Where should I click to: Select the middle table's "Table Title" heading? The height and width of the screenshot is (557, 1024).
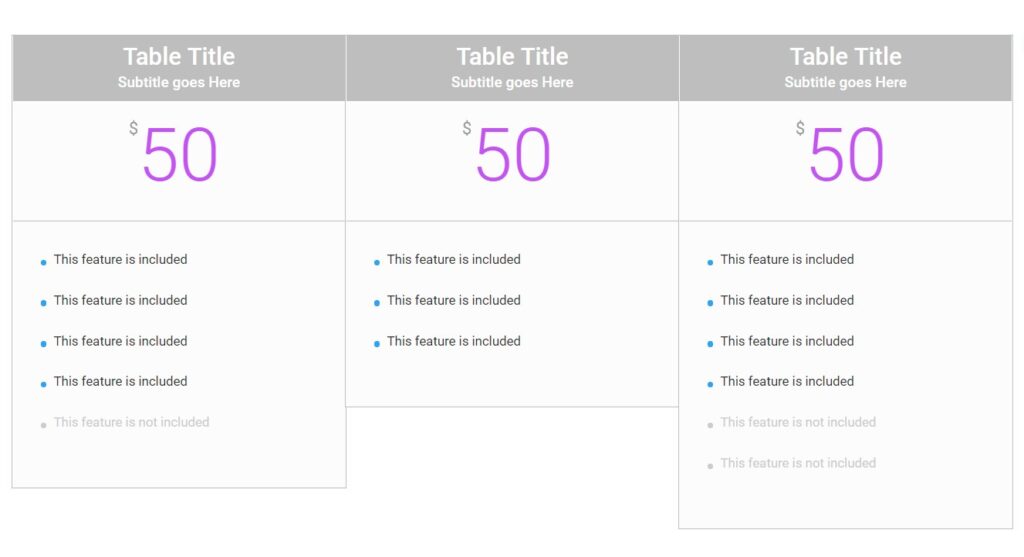[x=512, y=57]
